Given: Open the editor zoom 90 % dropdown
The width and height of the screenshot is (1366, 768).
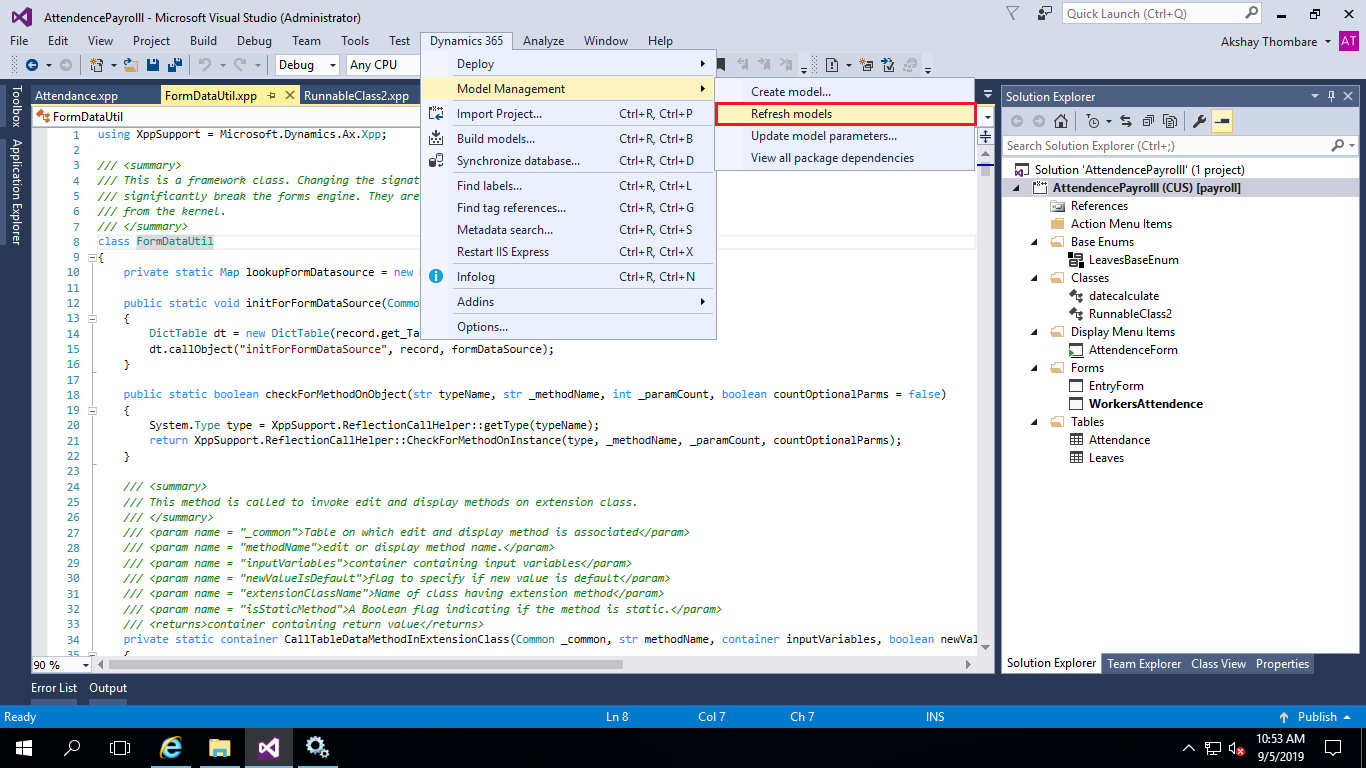Looking at the screenshot, I should point(61,665).
